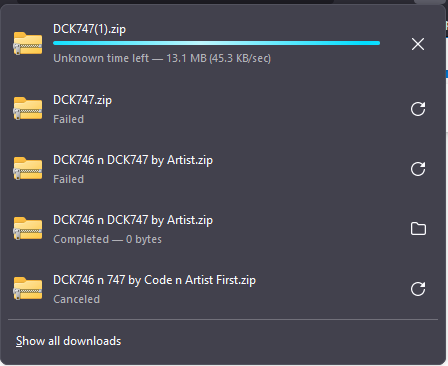This screenshot has height=366, width=448.
Task: Select DCK746 n 747 by Code n Artist First.zip
Action: 154,280
